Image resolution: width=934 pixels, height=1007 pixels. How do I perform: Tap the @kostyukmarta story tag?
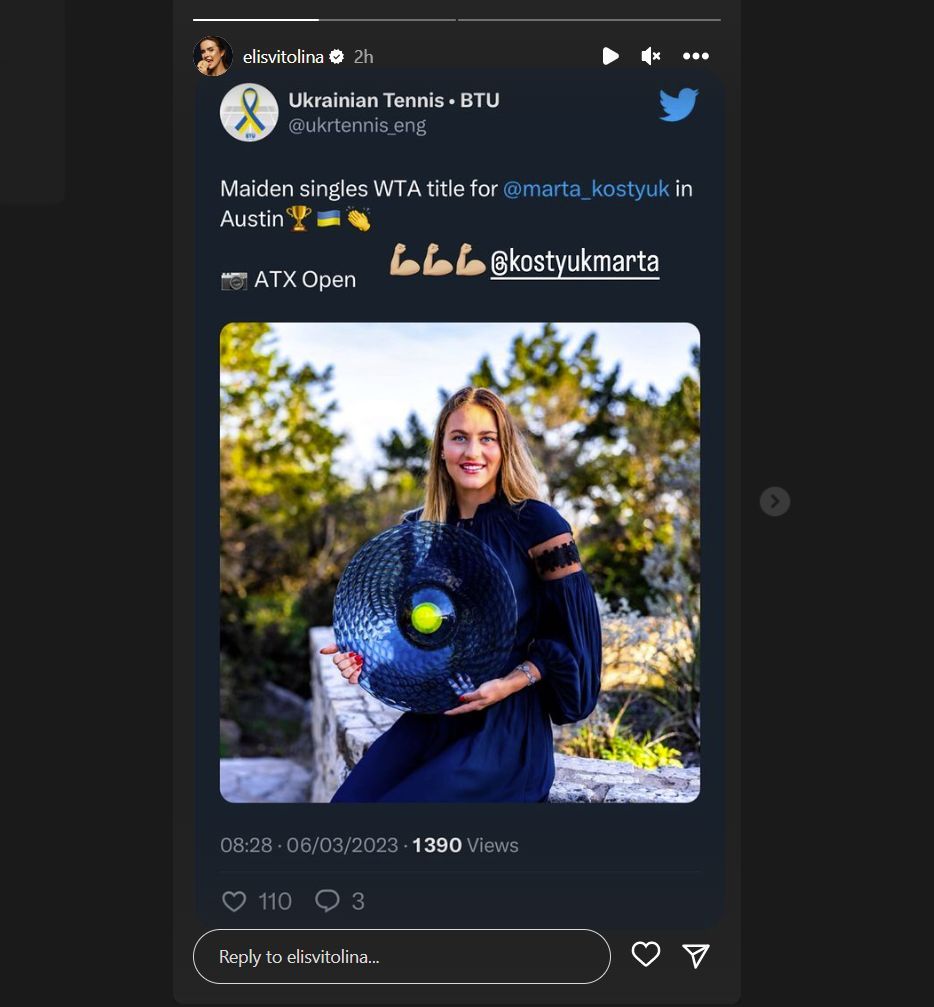(x=574, y=263)
